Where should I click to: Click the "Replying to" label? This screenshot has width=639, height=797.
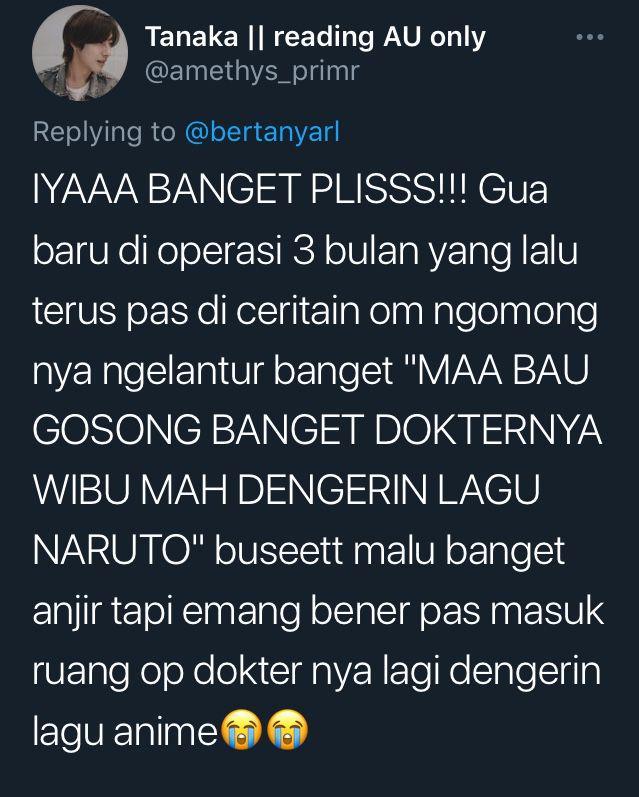104,132
